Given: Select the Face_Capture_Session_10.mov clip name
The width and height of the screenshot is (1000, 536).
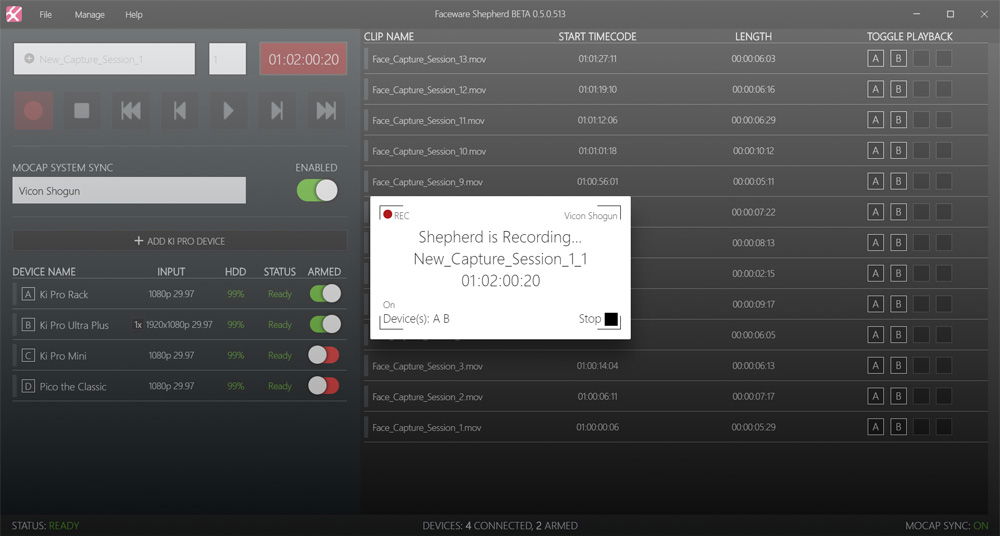Looking at the screenshot, I should point(429,151).
